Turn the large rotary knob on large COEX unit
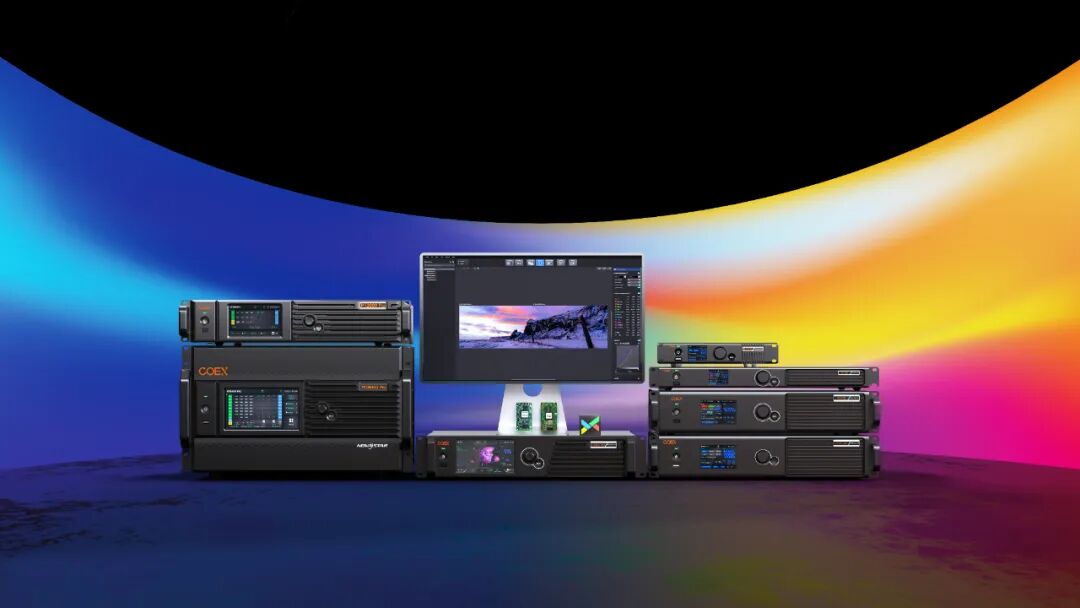 (x=323, y=409)
